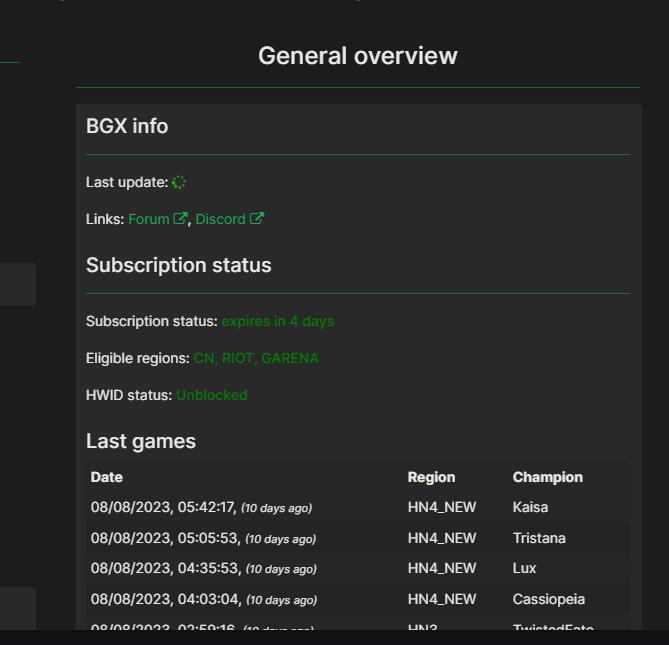Click the external-link icon beside Forum

pos(180,219)
